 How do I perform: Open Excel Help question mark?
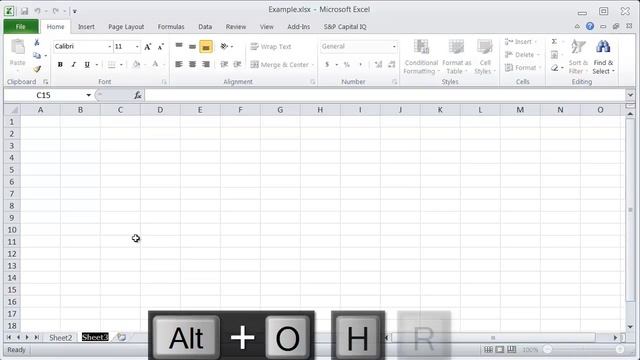click(x=590, y=26)
